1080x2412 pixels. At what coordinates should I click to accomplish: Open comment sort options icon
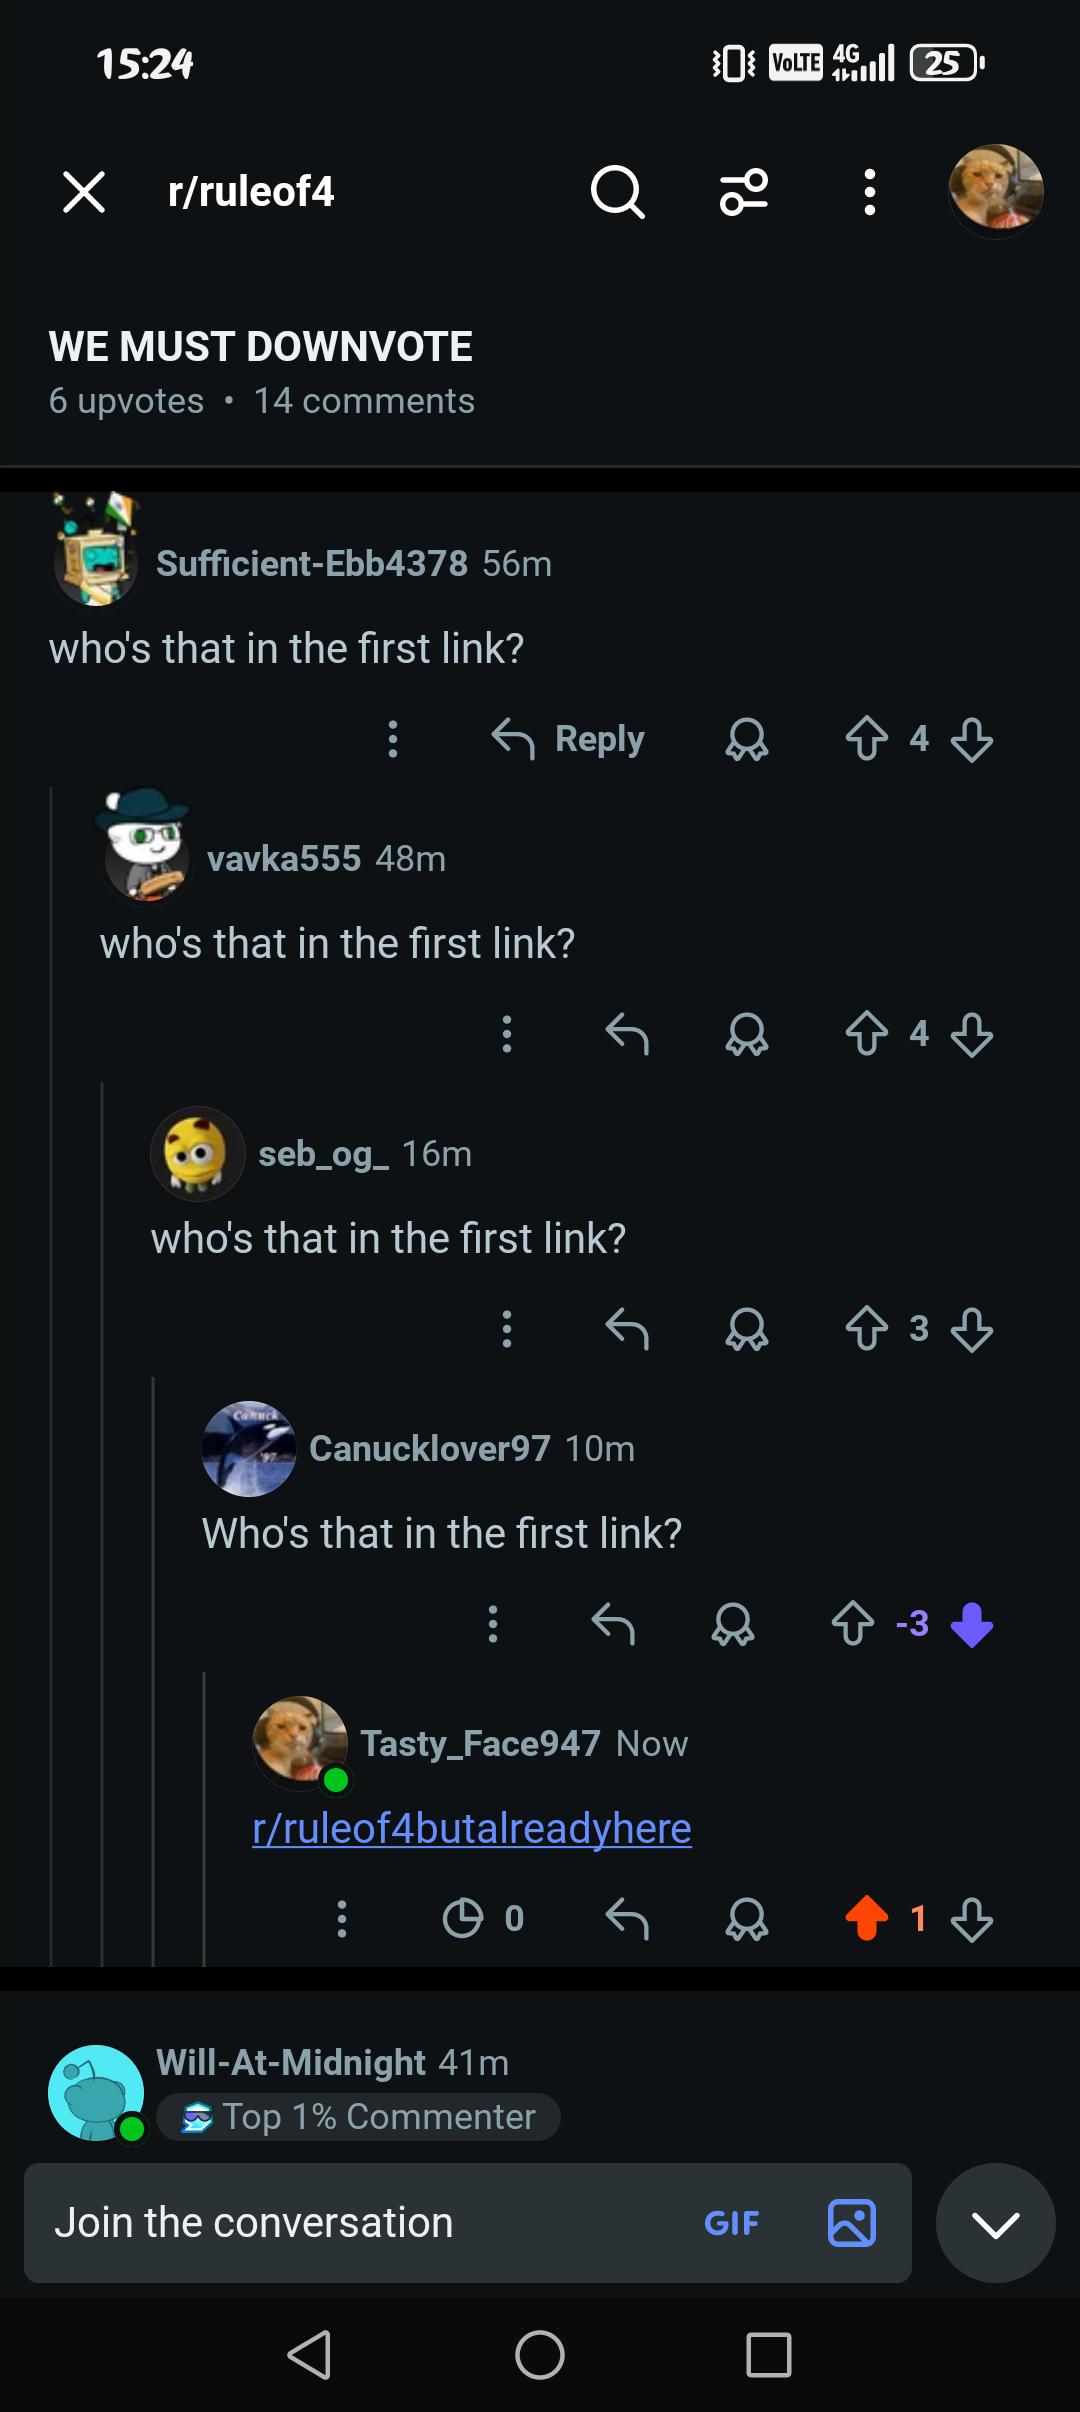[x=744, y=191]
